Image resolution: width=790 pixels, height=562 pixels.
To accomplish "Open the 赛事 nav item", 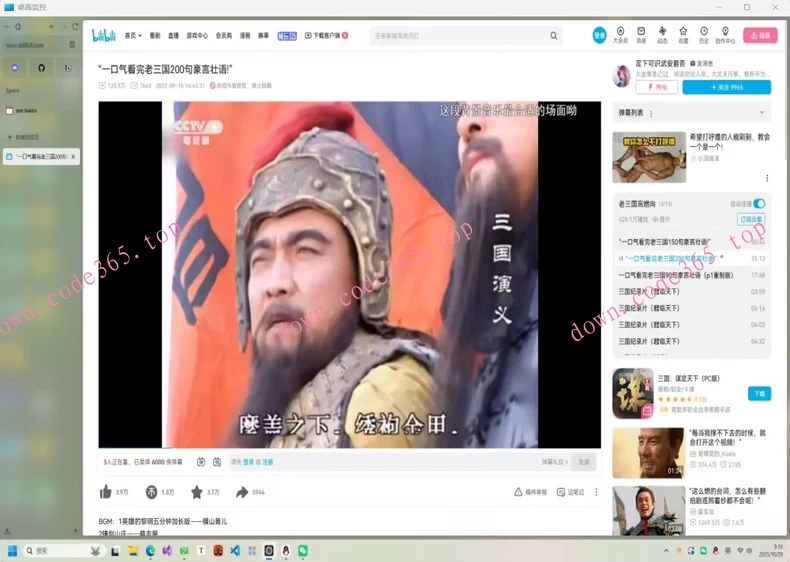I will [264, 35].
